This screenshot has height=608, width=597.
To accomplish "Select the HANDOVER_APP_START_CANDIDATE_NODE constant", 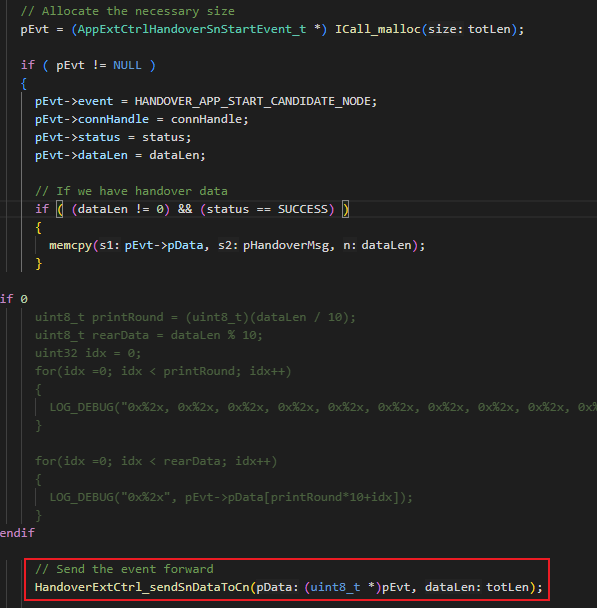I will coord(253,102).
